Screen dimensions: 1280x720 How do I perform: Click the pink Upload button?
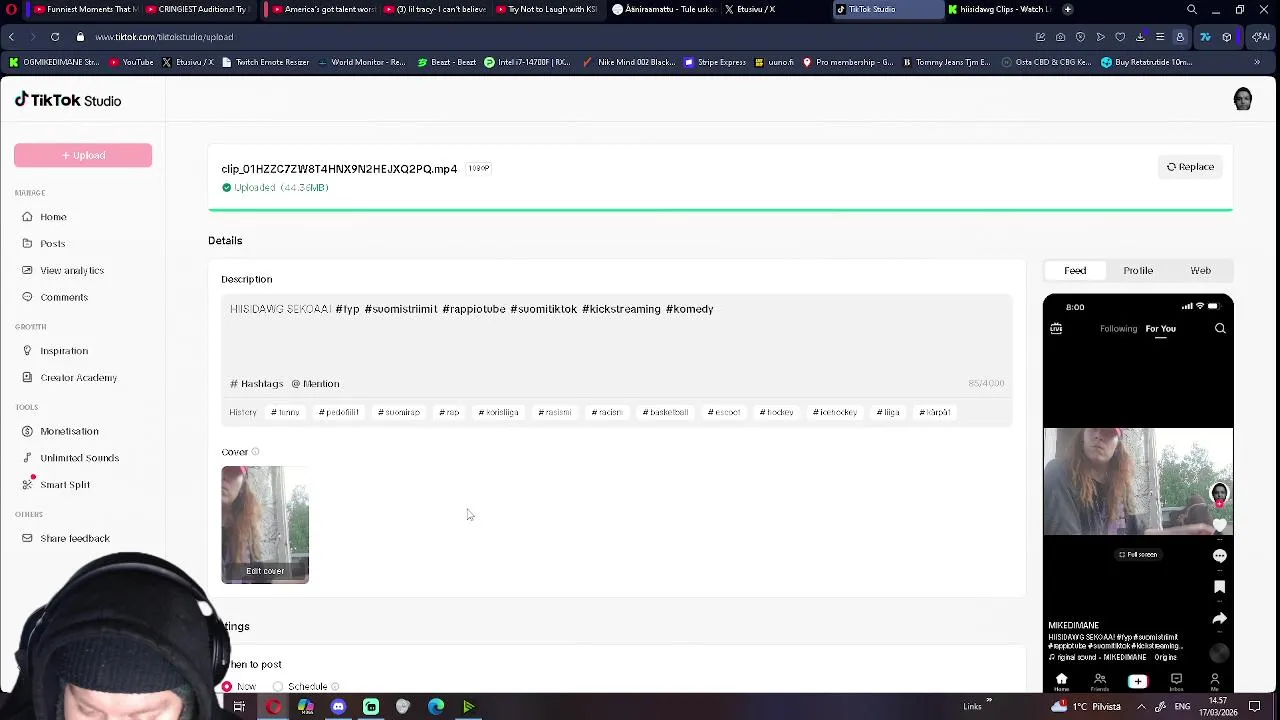[x=83, y=155]
